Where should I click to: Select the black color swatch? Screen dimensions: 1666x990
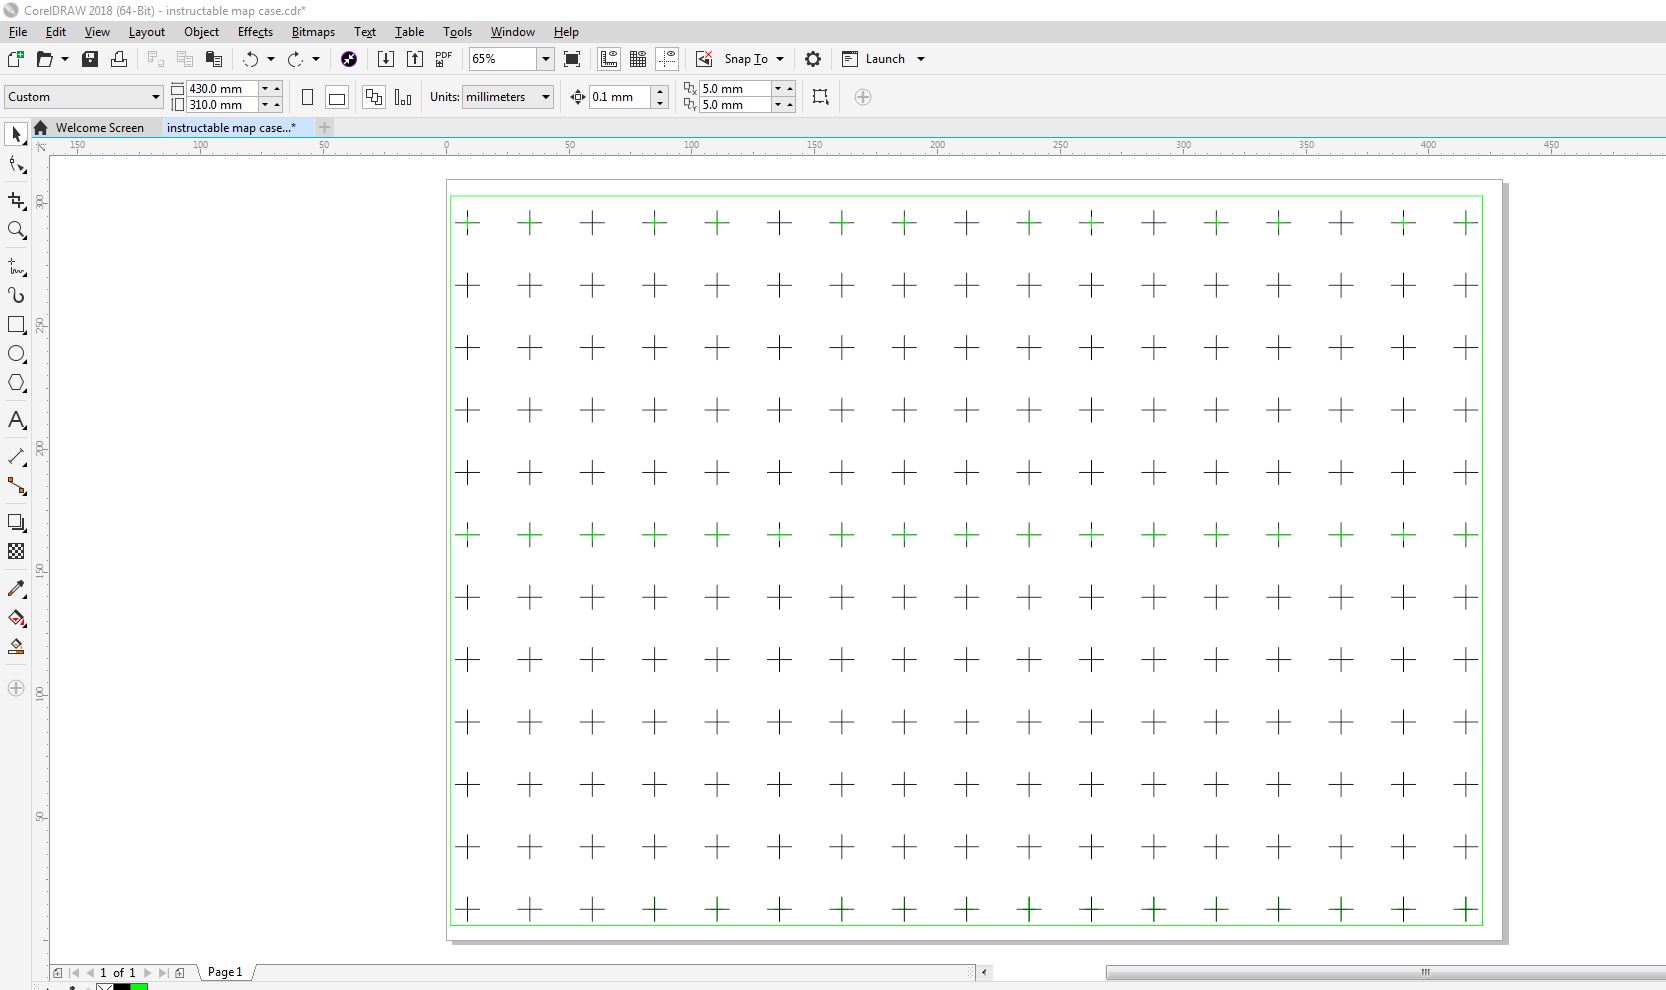[122, 986]
